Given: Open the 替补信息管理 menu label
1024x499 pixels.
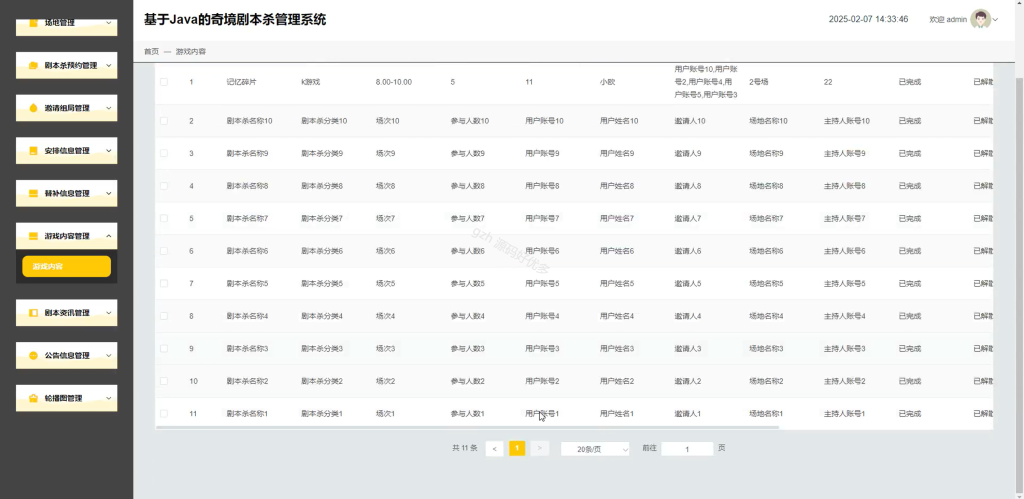Looking at the screenshot, I should click(x=67, y=193).
